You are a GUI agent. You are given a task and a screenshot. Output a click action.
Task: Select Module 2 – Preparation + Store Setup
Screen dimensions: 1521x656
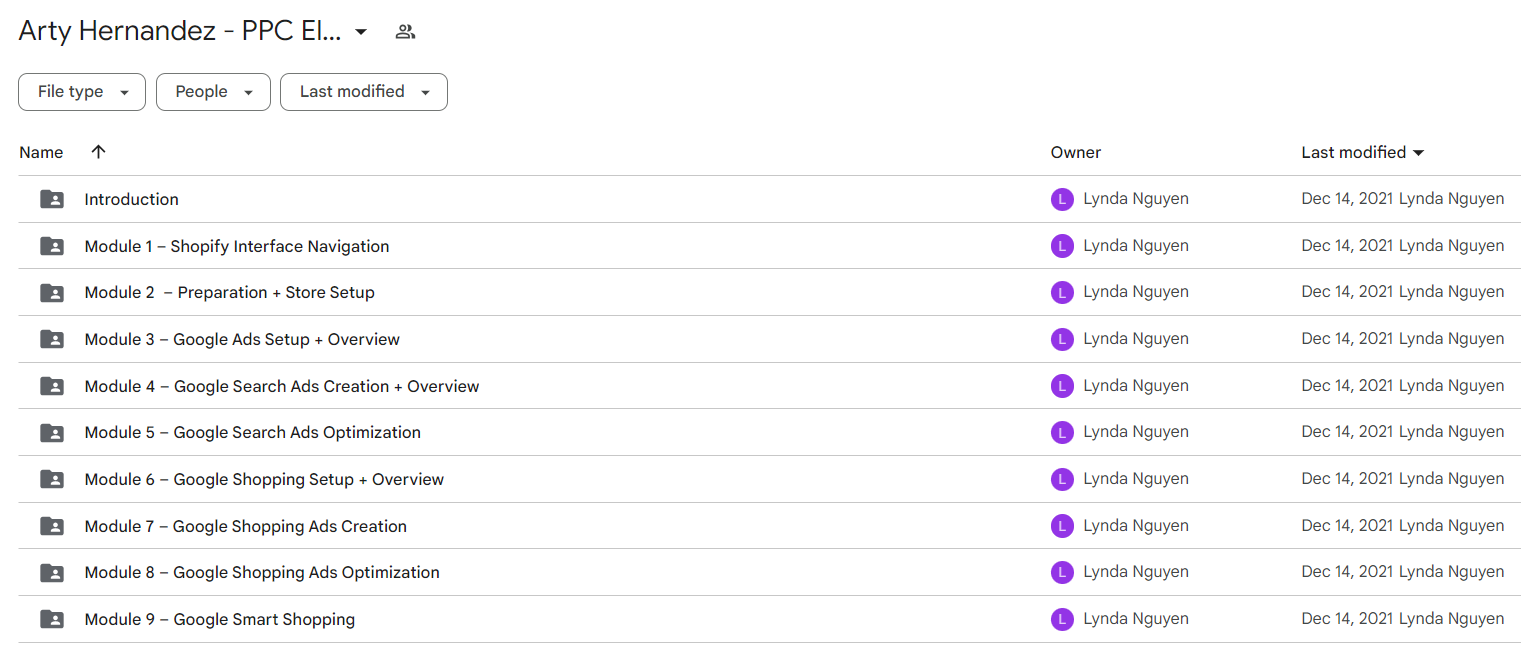point(229,293)
